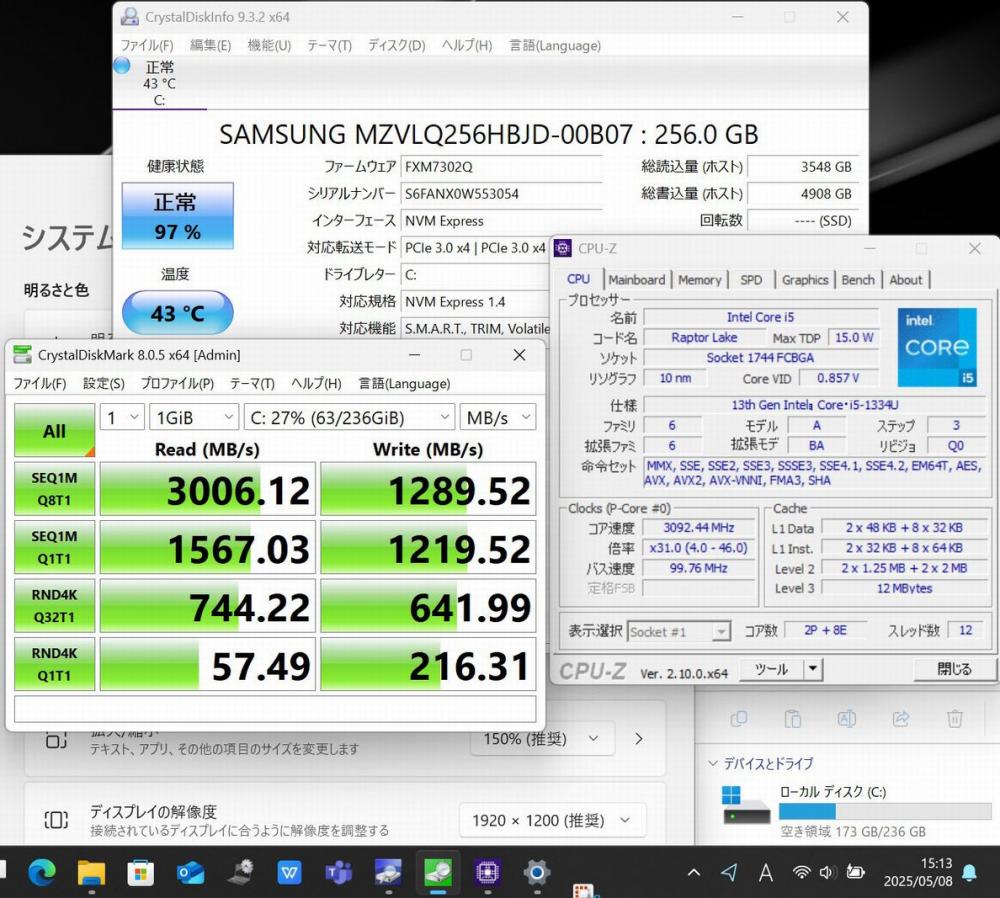Open the 1920 × 1200 resolution dropdown
The image size is (1000, 898).
(x=552, y=820)
